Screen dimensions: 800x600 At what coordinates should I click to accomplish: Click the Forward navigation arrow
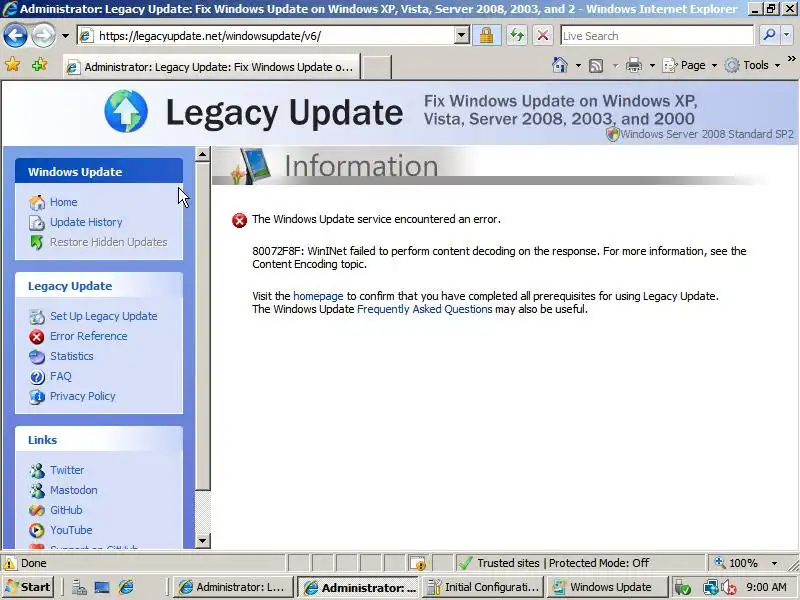[x=43, y=36]
